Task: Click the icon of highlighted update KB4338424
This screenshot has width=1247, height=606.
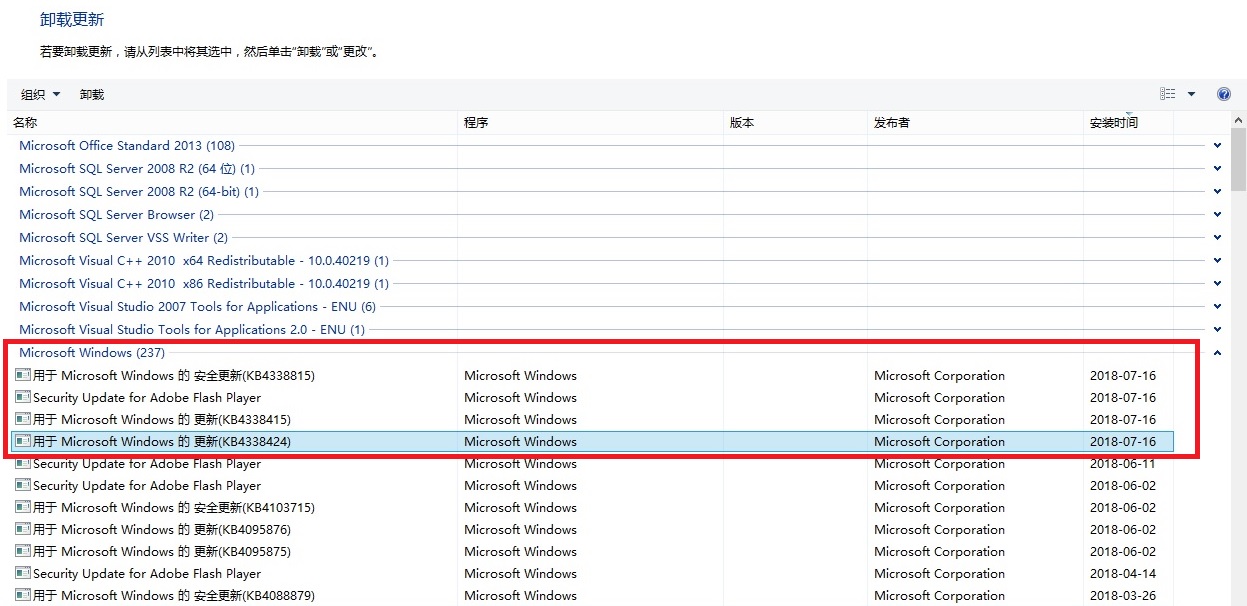Action: [x=23, y=442]
